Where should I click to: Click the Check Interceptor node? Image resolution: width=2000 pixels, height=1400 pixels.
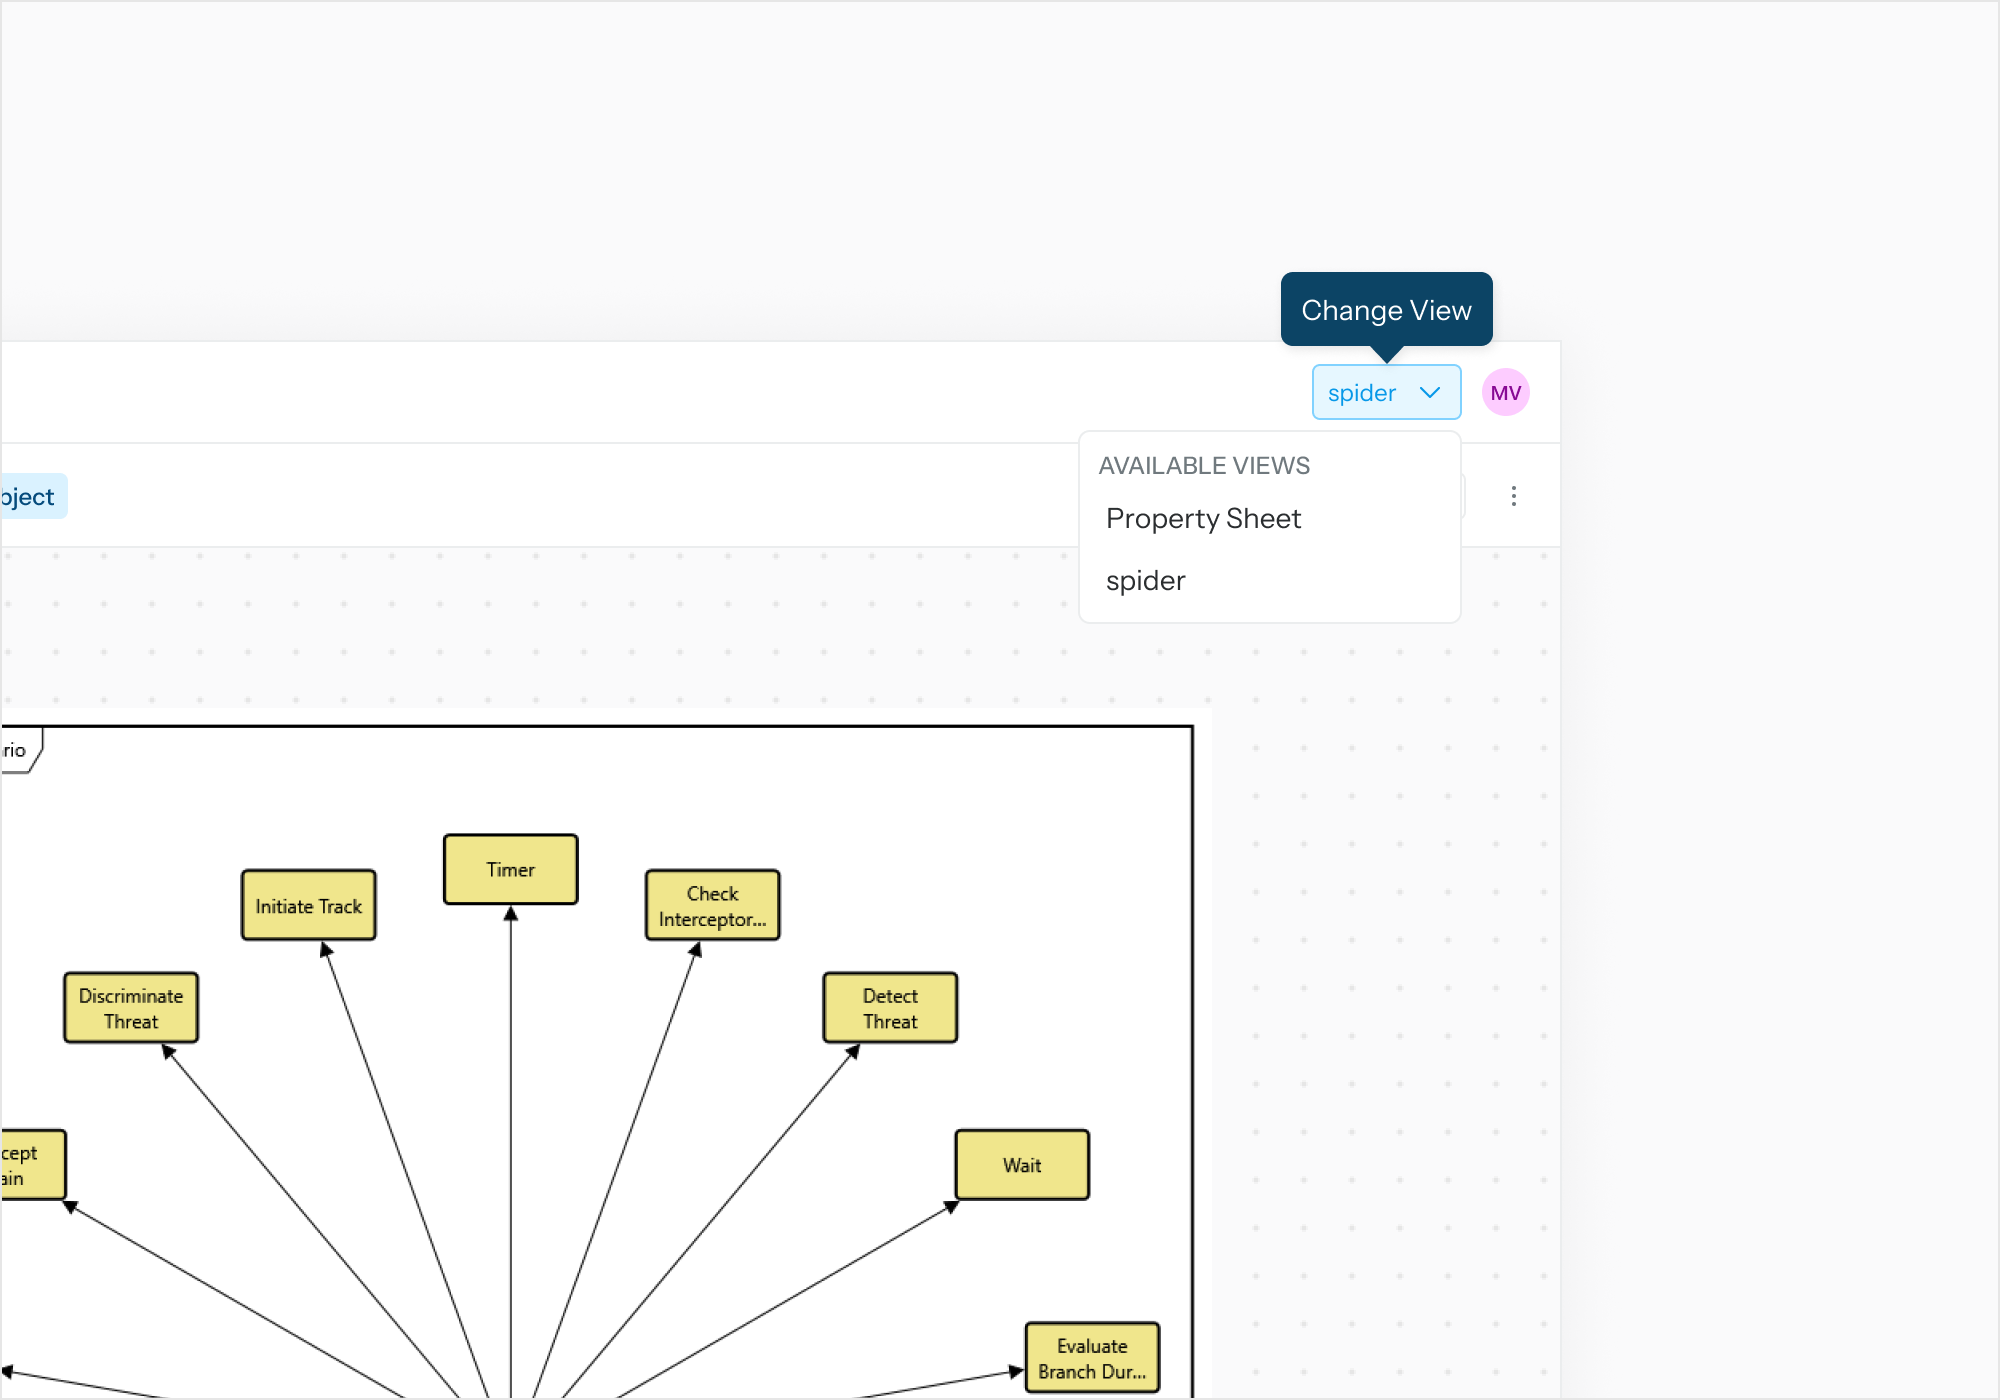pos(712,905)
